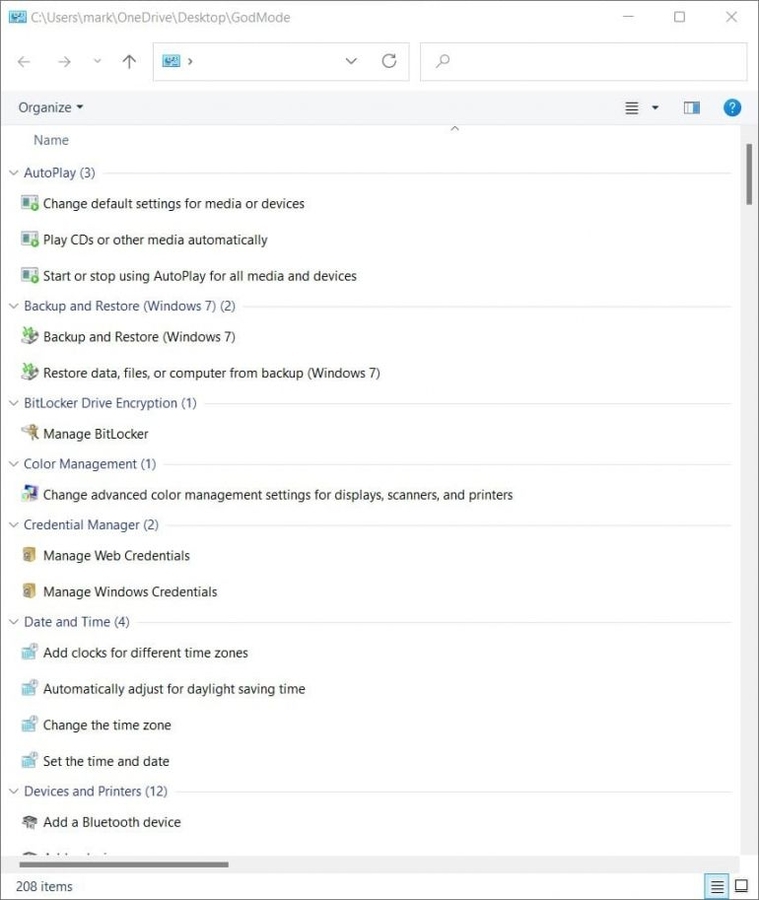Click the color management settings icon

(x=29, y=494)
